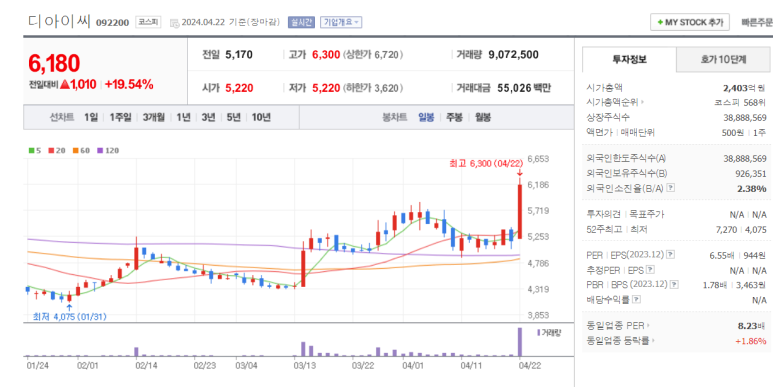
Task: Select the 1년 line chart period
Action: [183, 117]
